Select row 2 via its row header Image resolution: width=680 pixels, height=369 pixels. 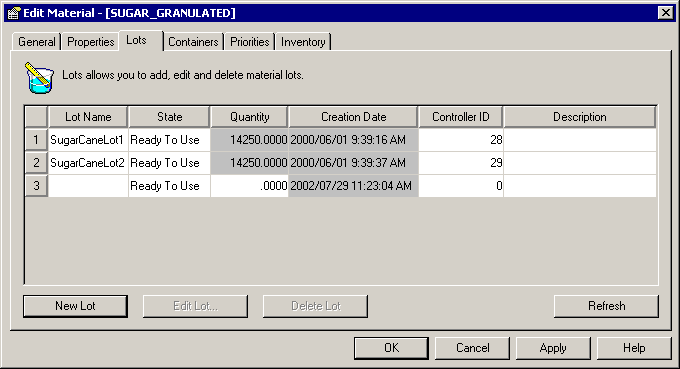(36, 163)
